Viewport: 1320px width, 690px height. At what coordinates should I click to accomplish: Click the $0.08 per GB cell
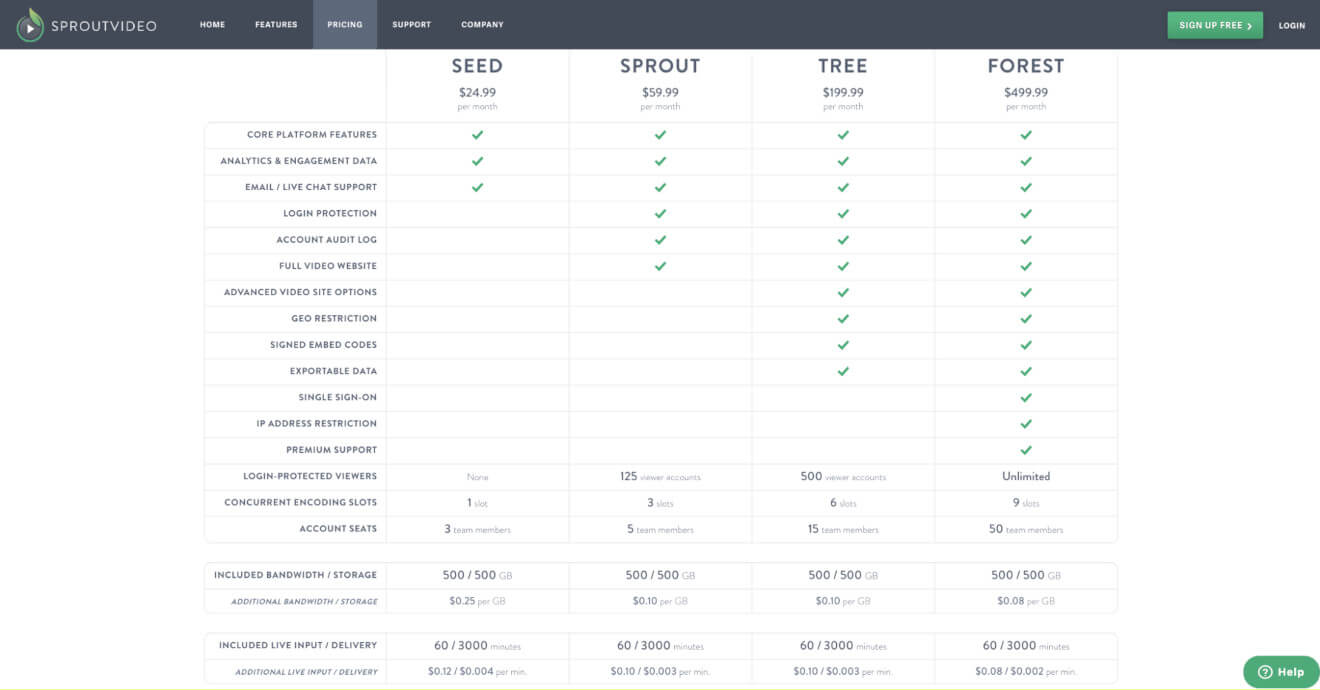(1026, 601)
